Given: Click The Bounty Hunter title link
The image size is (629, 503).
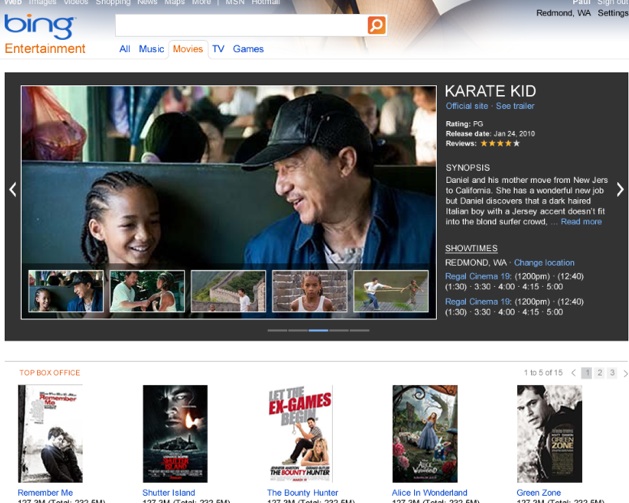Looking at the screenshot, I should point(302,493).
